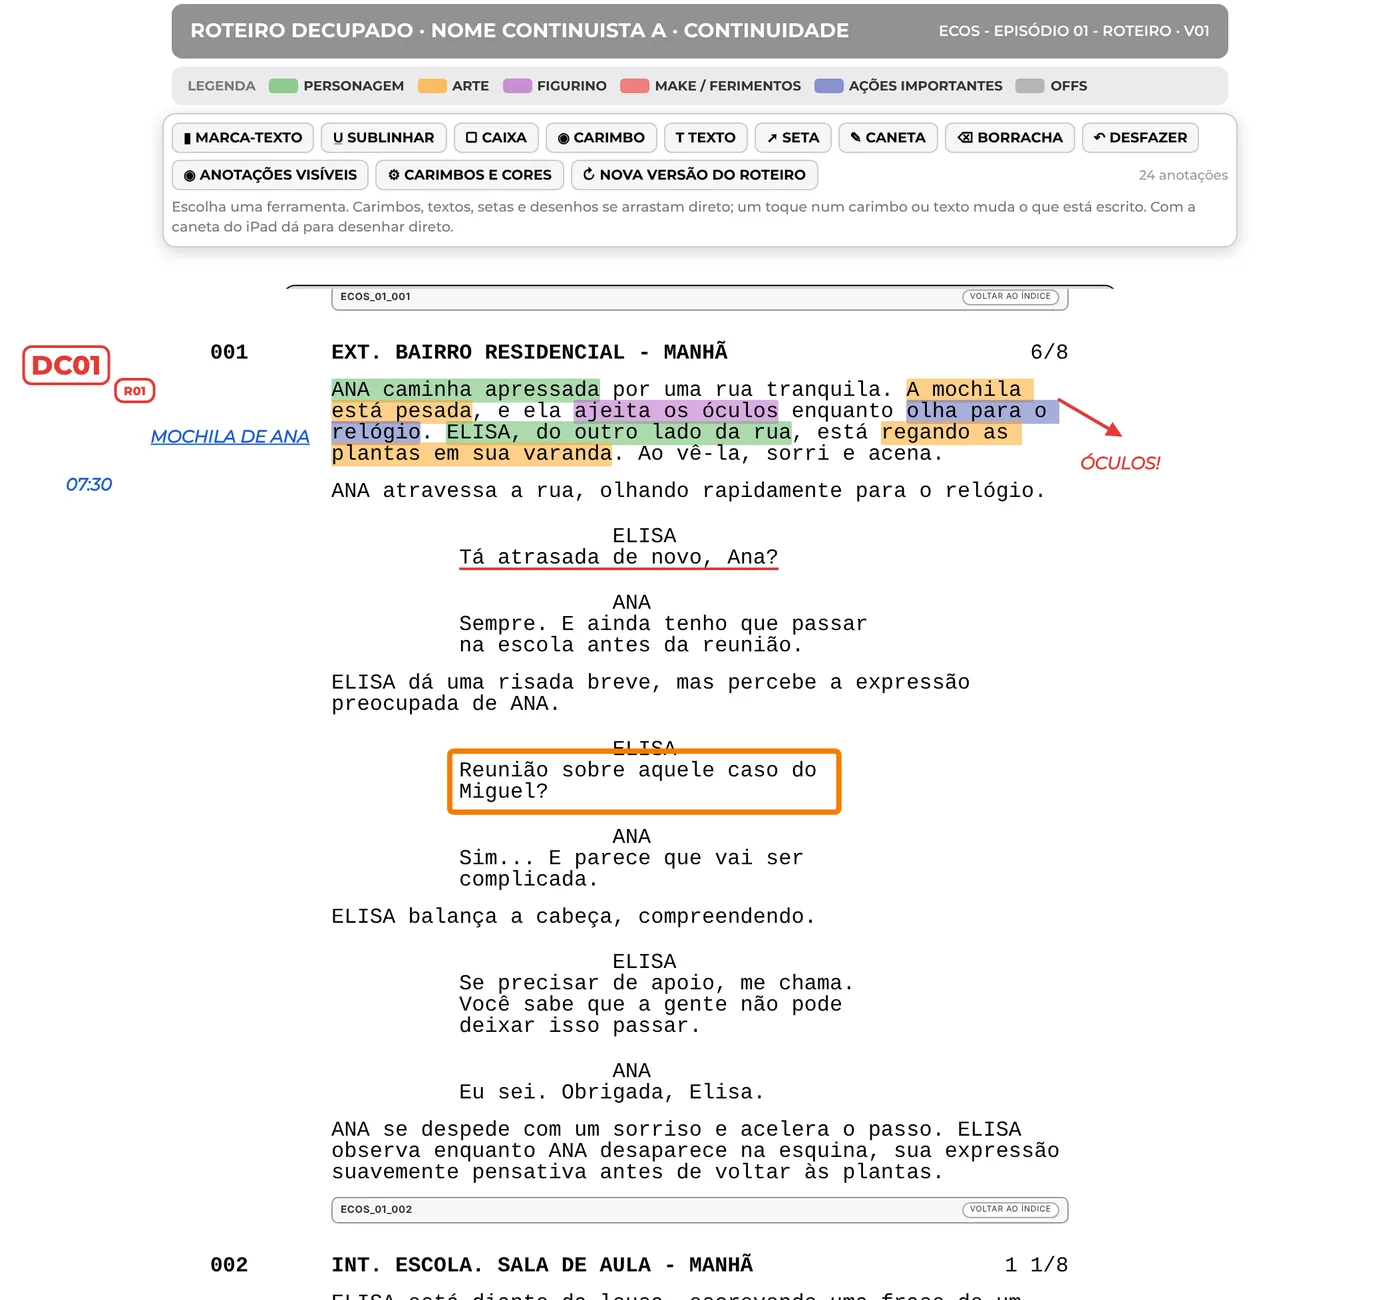Choose the blue Ações Importantes swatch

tap(829, 86)
